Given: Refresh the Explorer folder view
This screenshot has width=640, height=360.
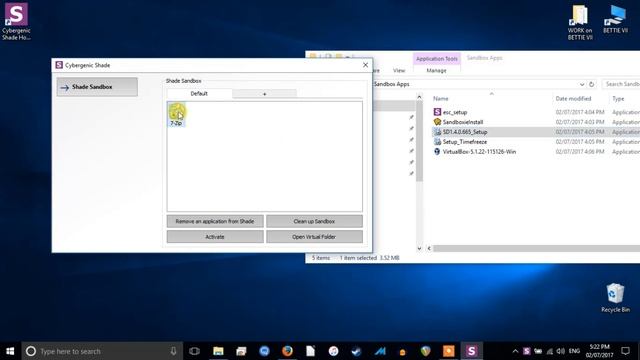Looking at the screenshot, I should point(591,84).
